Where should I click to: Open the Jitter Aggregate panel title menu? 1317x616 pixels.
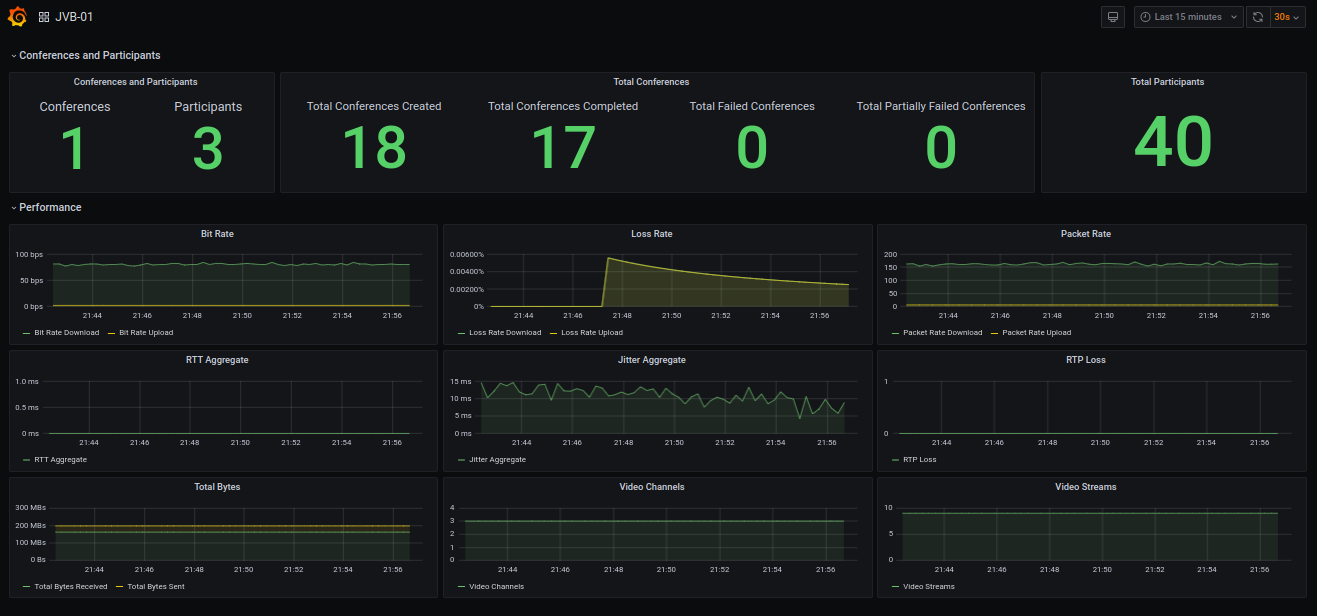pyautogui.click(x=652, y=360)
